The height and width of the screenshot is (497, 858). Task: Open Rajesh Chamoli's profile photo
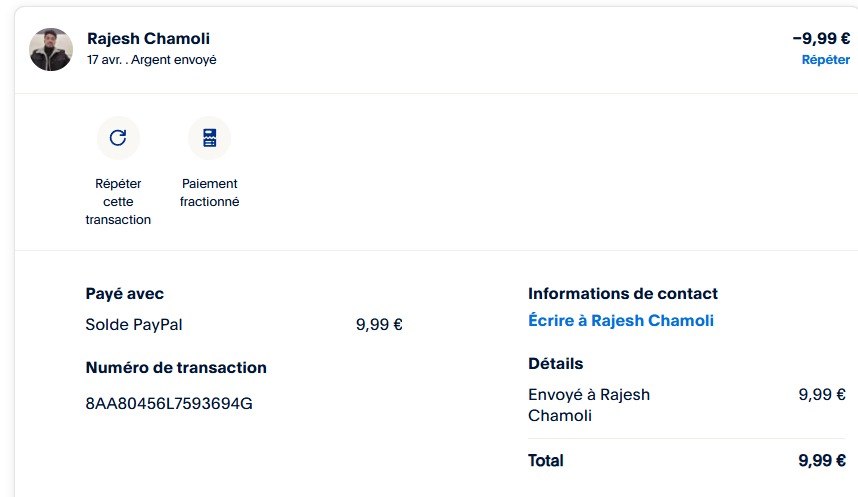[51, 49]
